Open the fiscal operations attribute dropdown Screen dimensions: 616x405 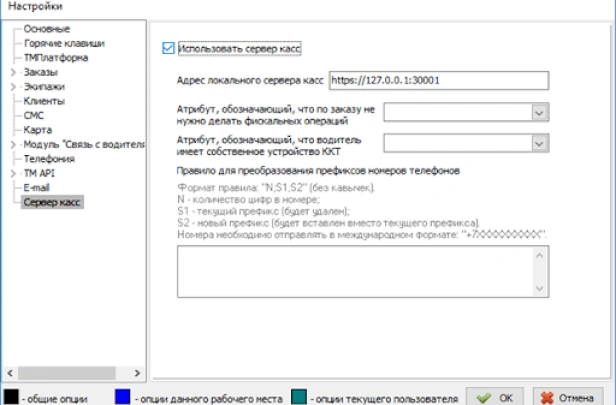(540, 114)
